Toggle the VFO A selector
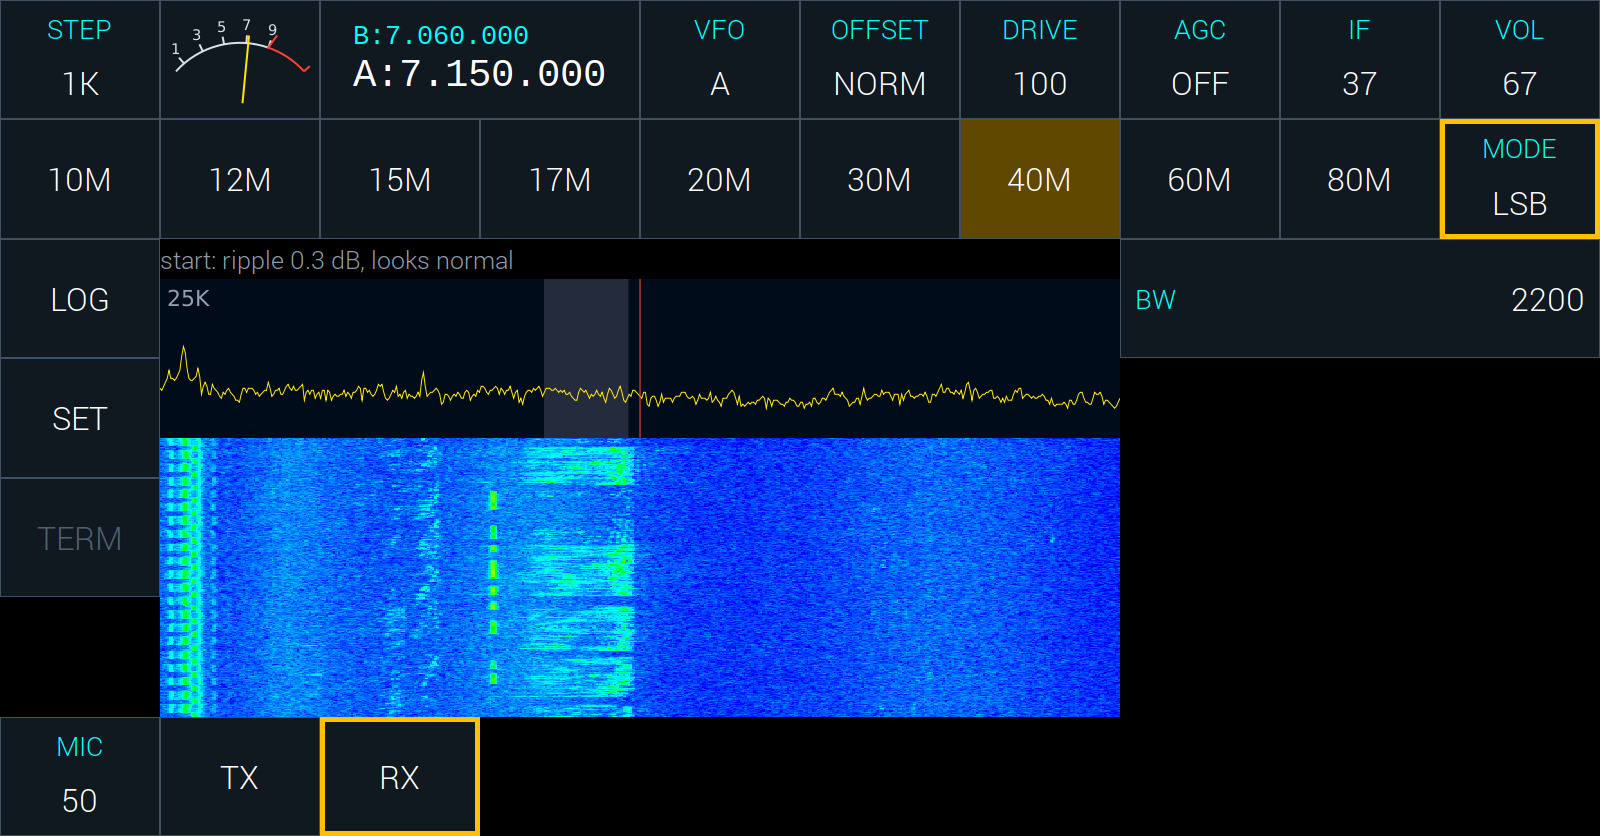 pyautogui.click(x=720, y=60)
